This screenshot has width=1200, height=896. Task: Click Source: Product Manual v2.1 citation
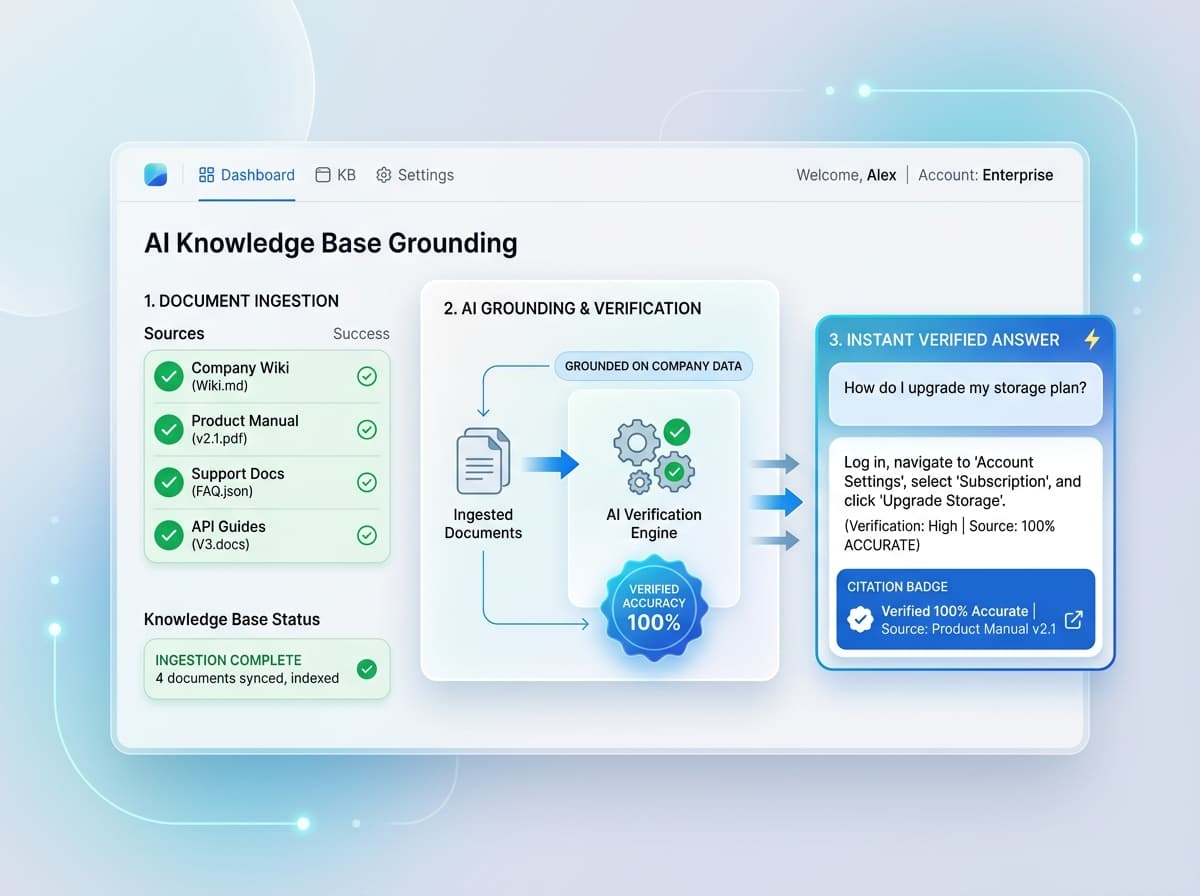point(968,629)
